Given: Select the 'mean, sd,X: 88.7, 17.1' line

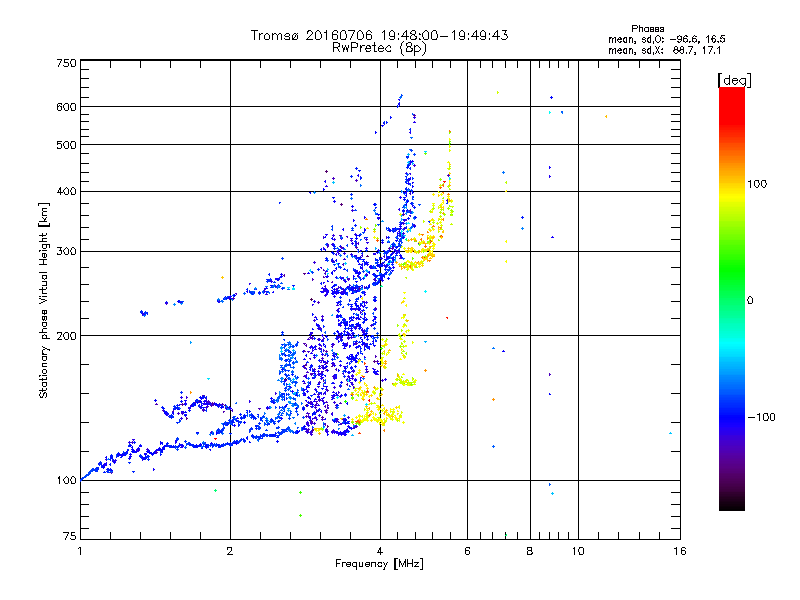Looking at the screenshot, I should (x=664, y=50).
